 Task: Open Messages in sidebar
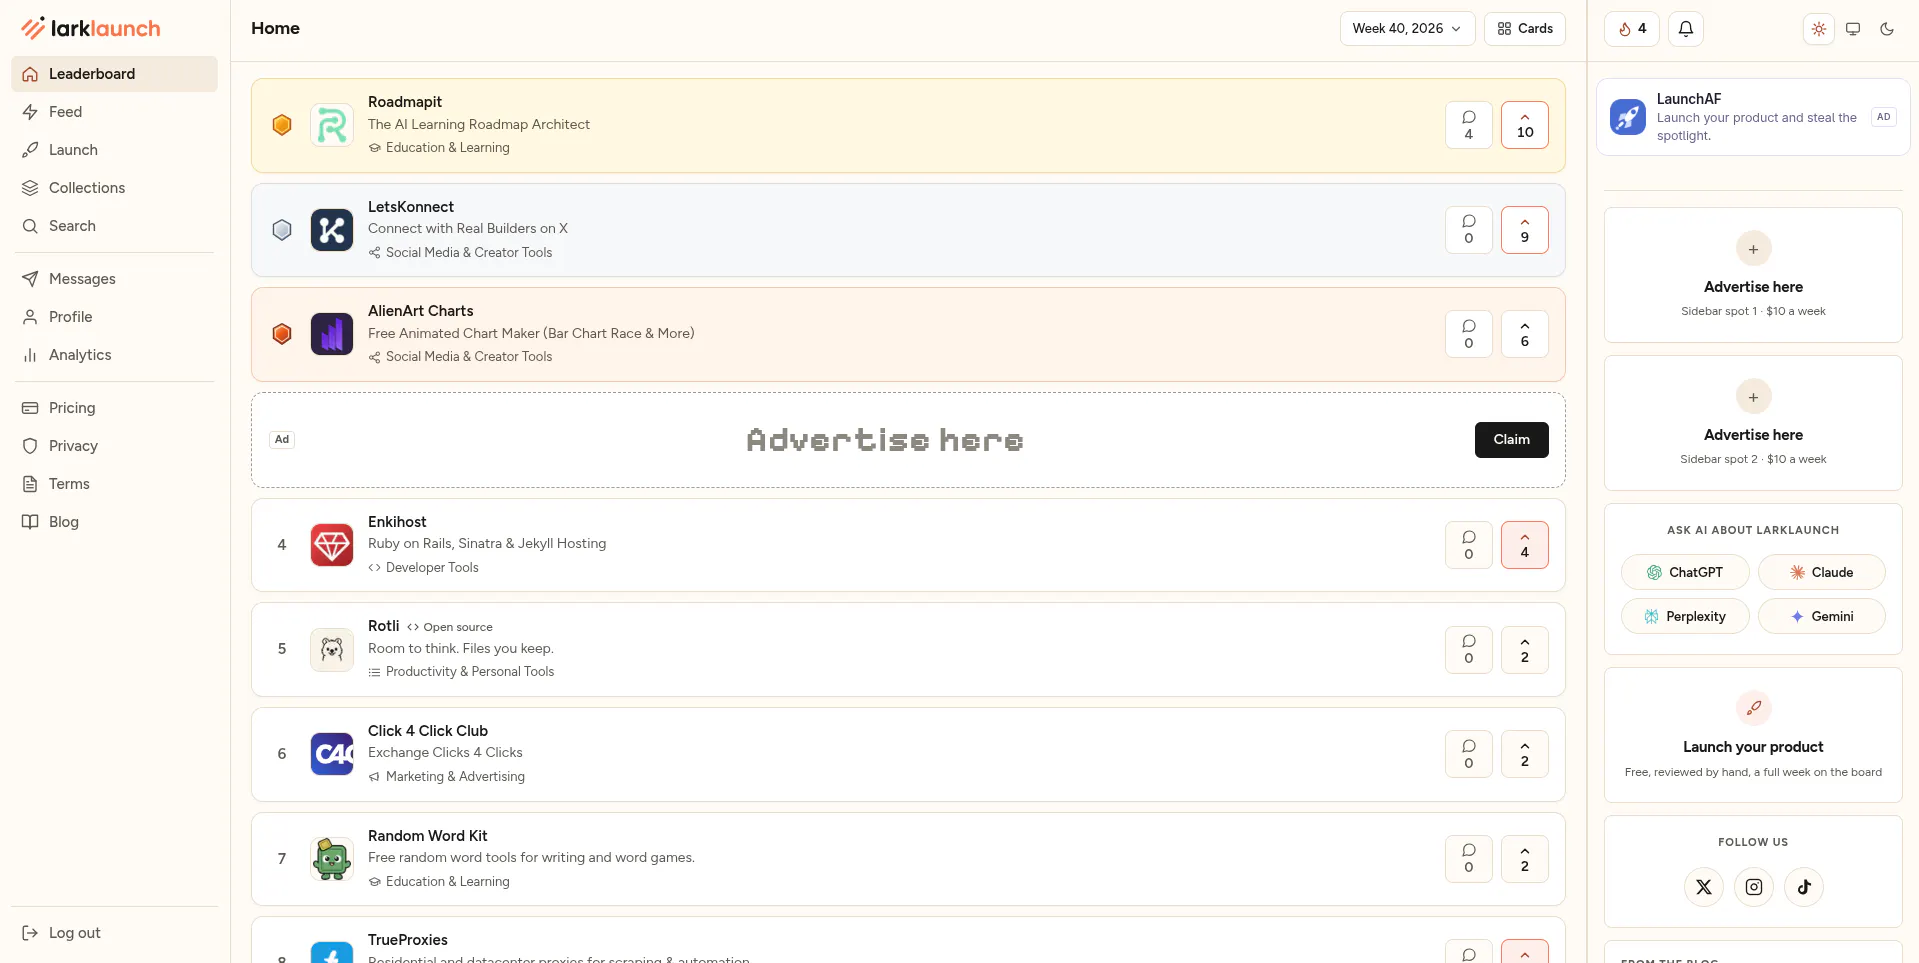click(114, 279)
